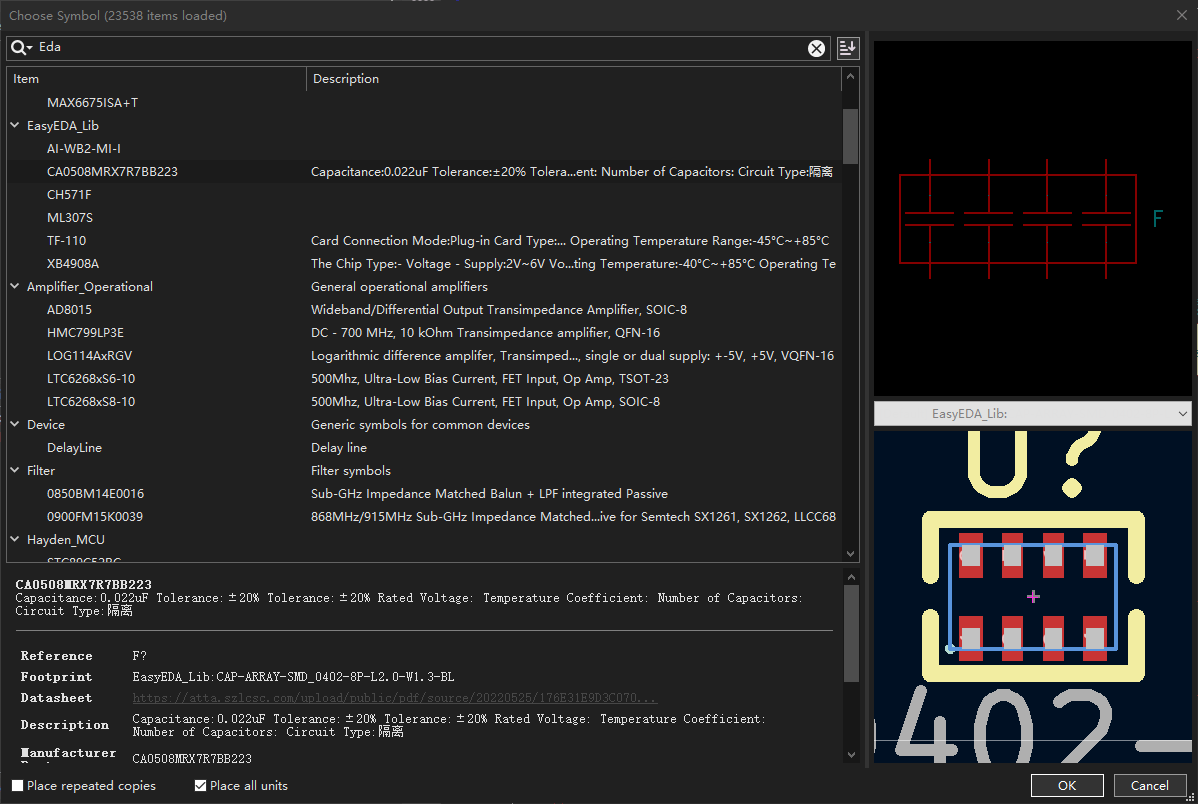
Task: Click Reference value 'F?'
Action: 139,655
